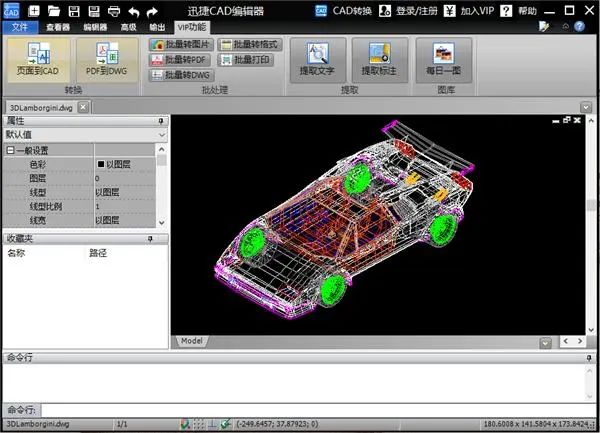Switch to the 高级 tab
600x433 pixels.
tap(129, 27)
